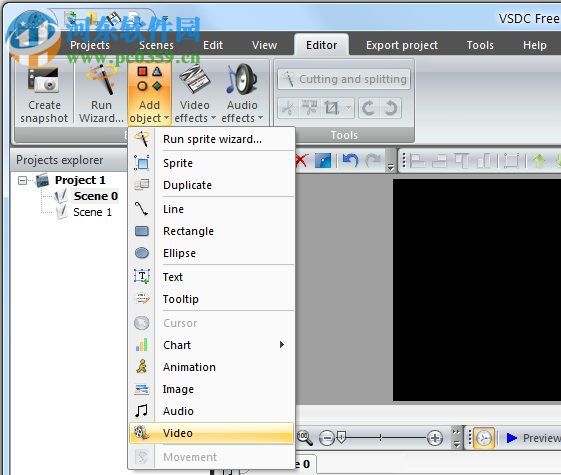This screenshot has width=561, height=475.
Task: Click the green up arrow order icon
Action: click(539, 160)
